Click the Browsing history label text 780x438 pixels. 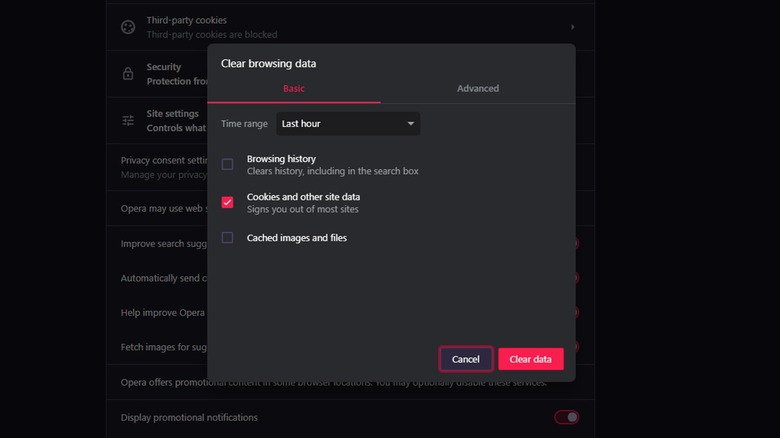pos(281,159)
